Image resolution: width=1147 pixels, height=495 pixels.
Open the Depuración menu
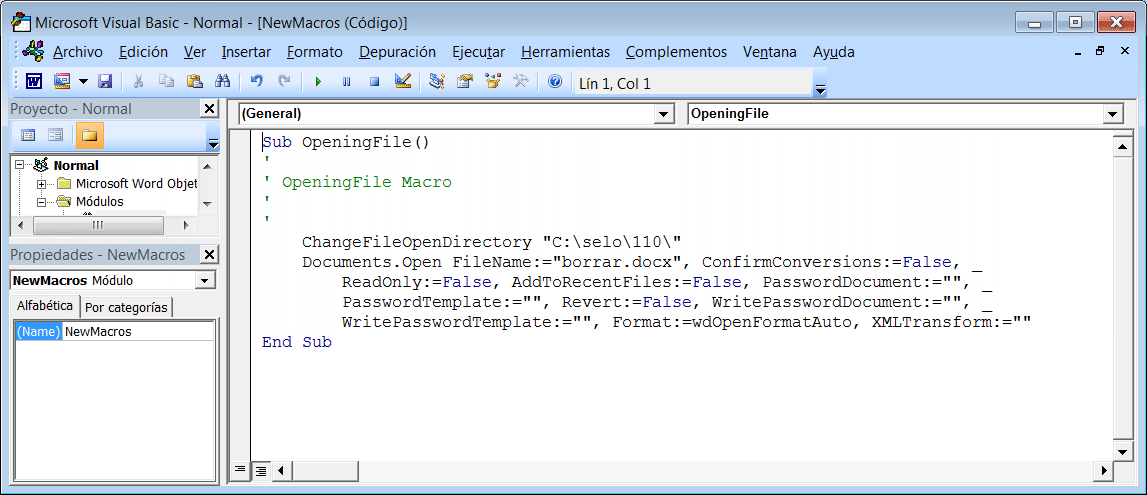pyautogui.click(x=397, y=52)
